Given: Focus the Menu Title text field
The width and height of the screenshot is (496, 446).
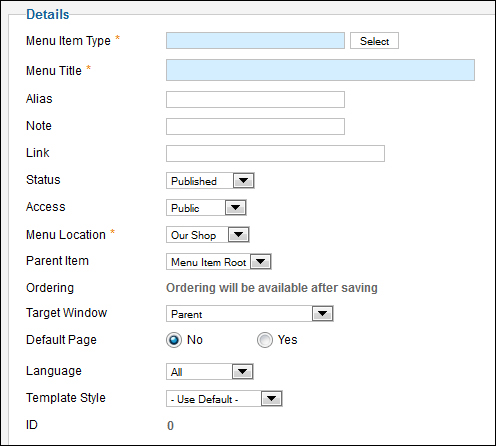Looking at the screenshot, I should point(320,70).
